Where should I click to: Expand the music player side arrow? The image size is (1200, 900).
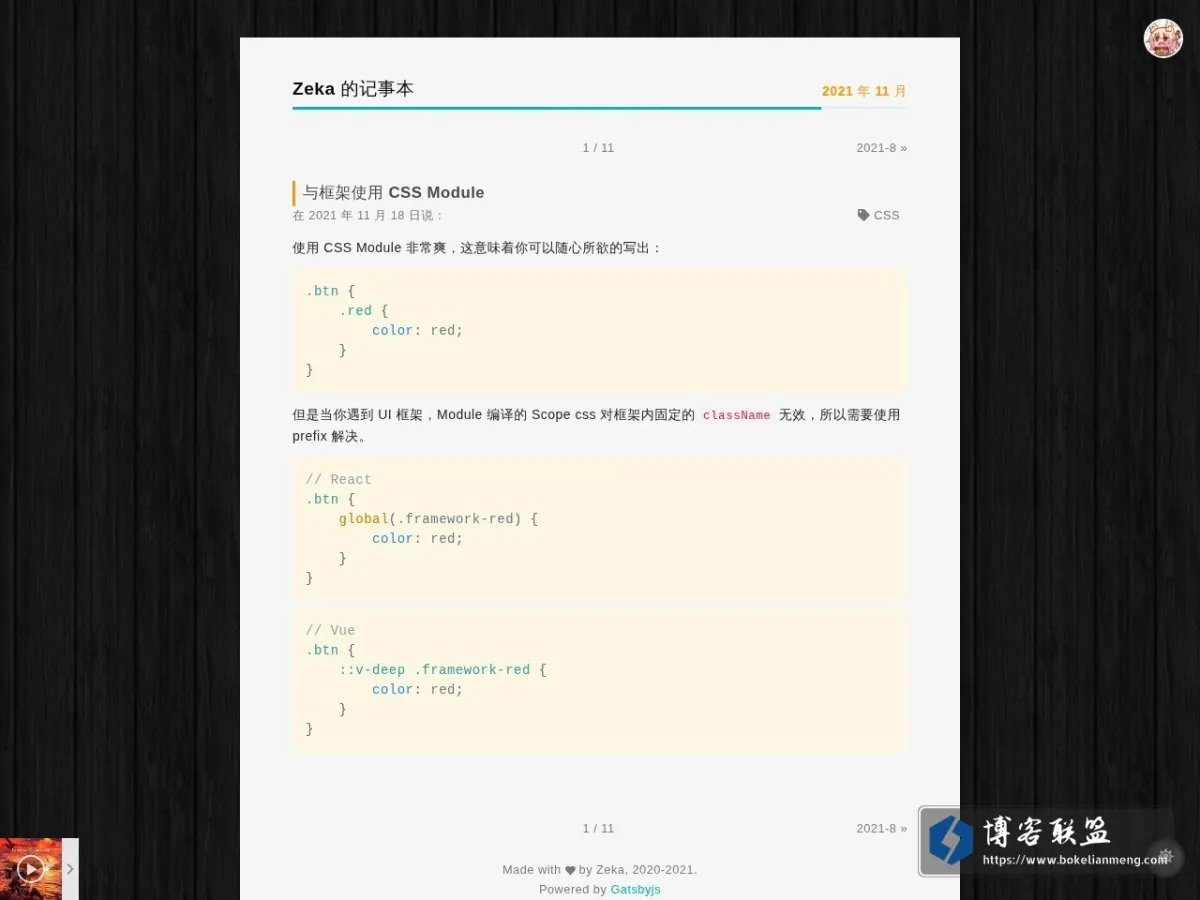(70, 869)
